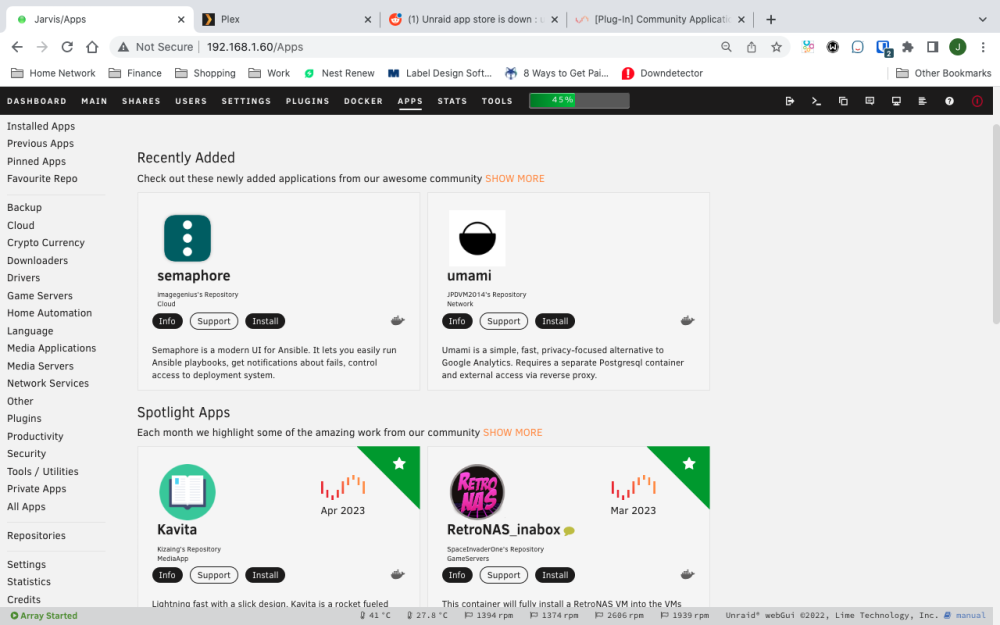Switch to the Plex browser tab

coord(286,19)
